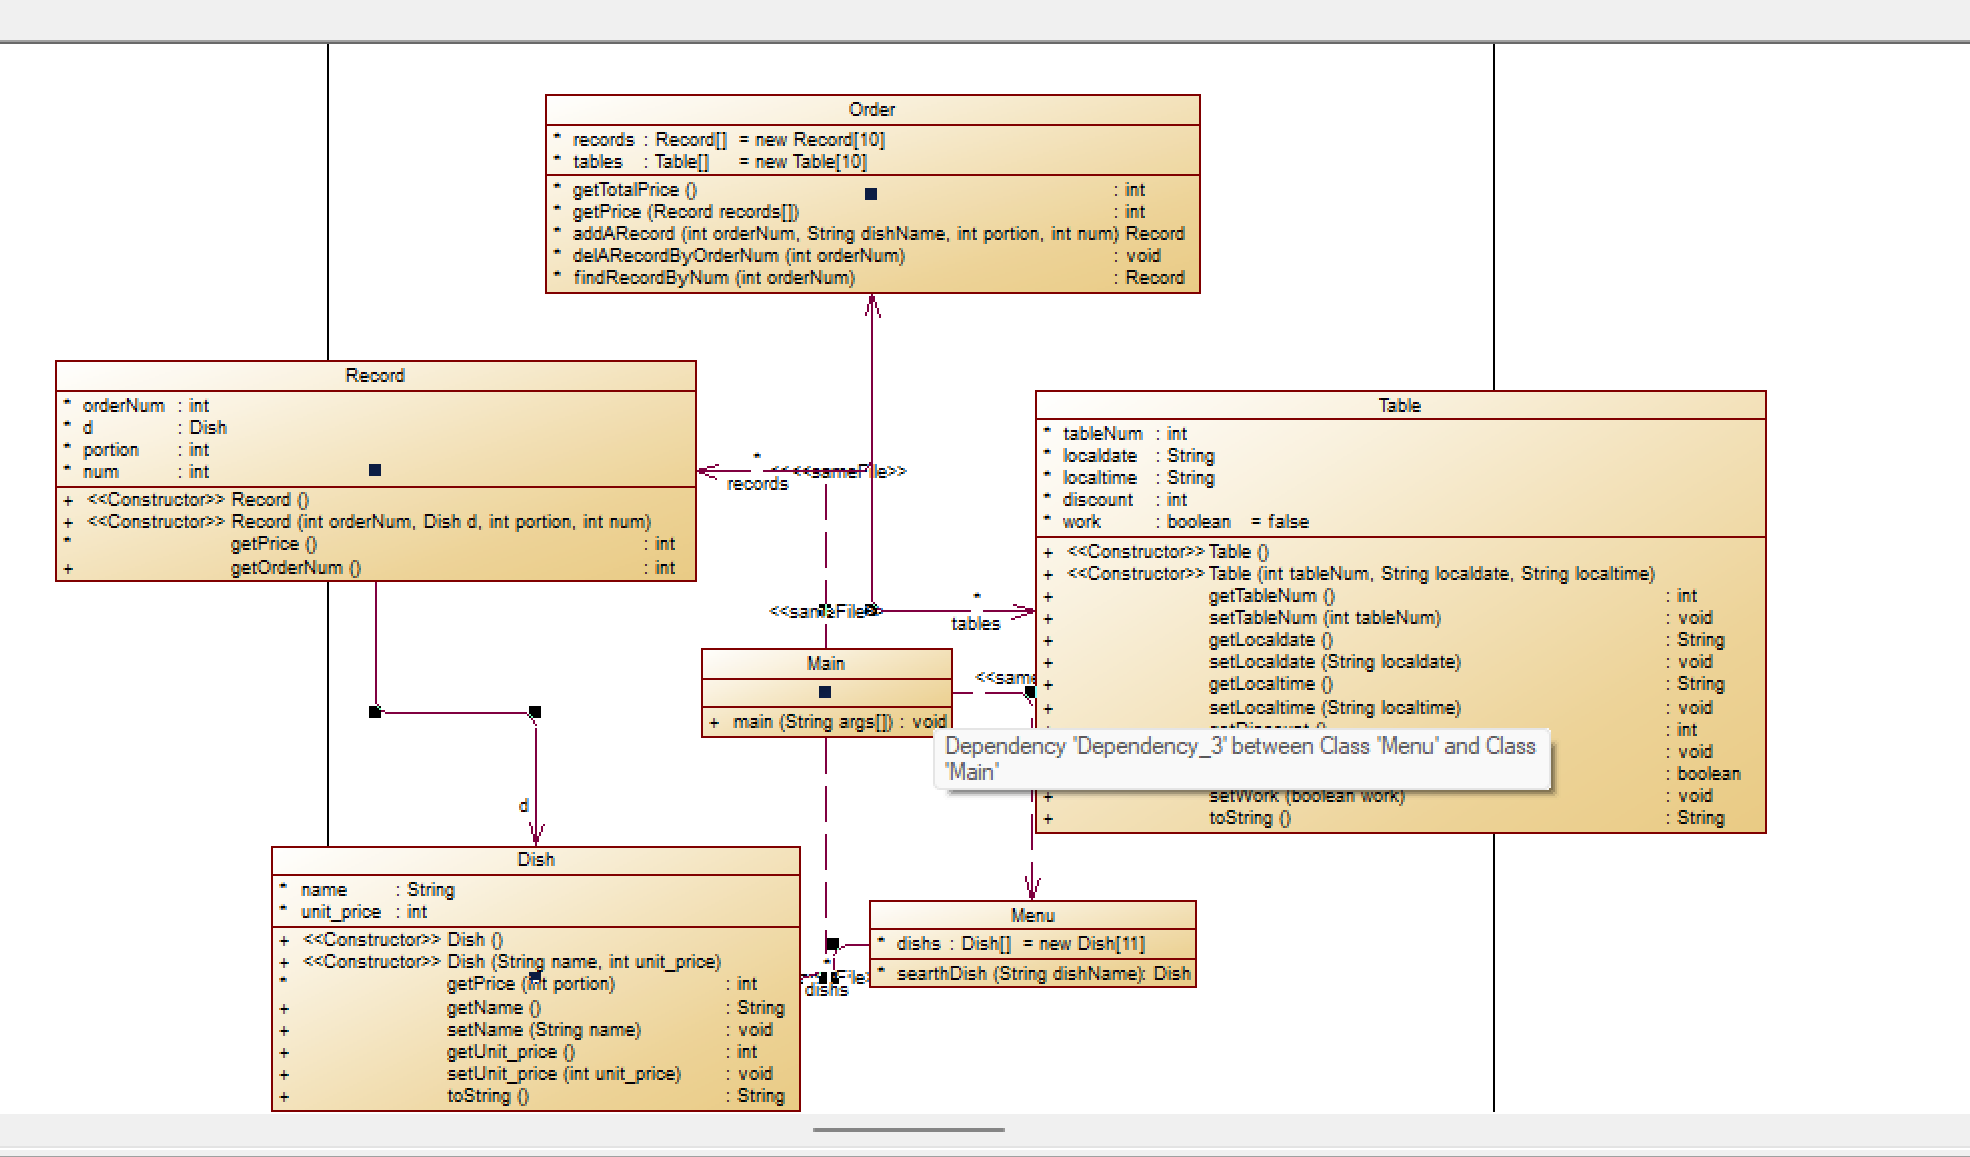Click center square handle in Record class
Screen dimensions: 1970x1157
pos(375,470)
